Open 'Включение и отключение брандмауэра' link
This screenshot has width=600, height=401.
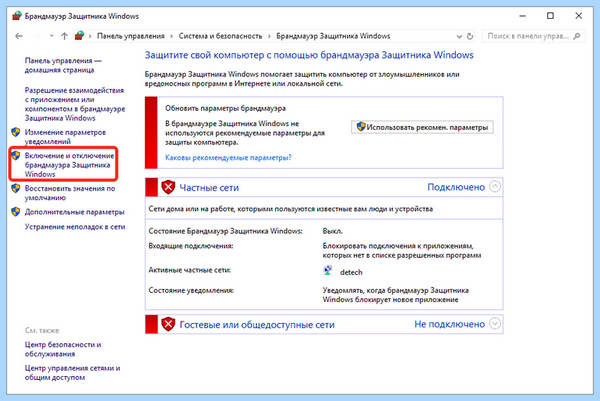click(69, 165)
